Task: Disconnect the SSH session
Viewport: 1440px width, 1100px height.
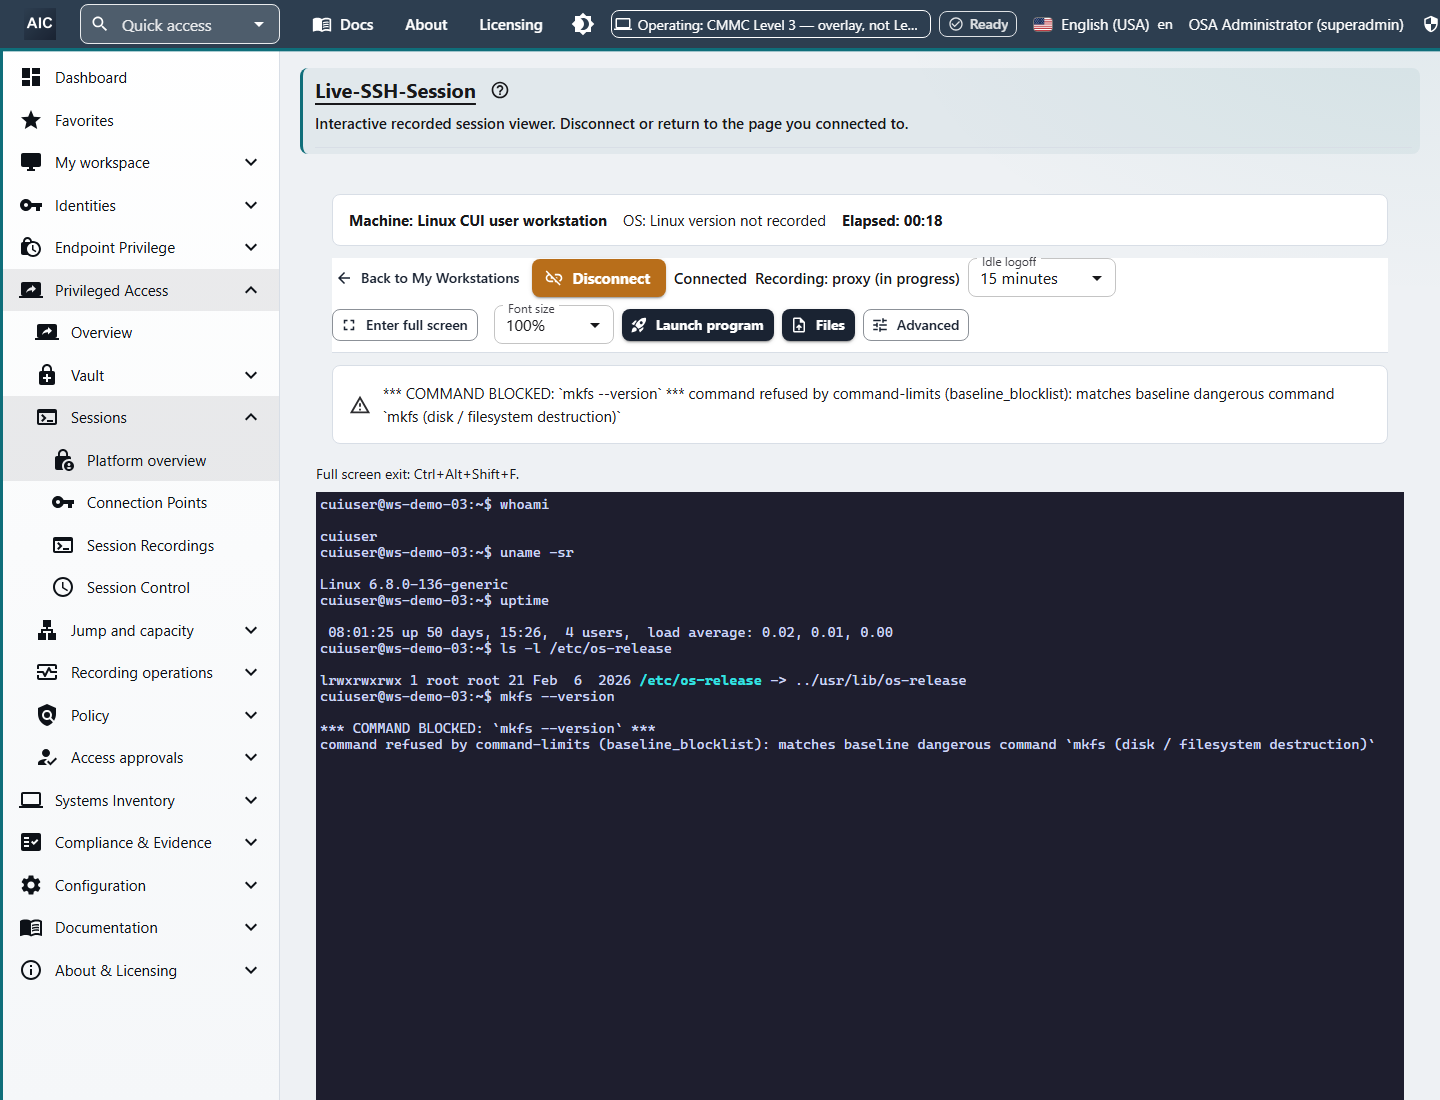Action: pyautogui.click(x=599, y=278)
